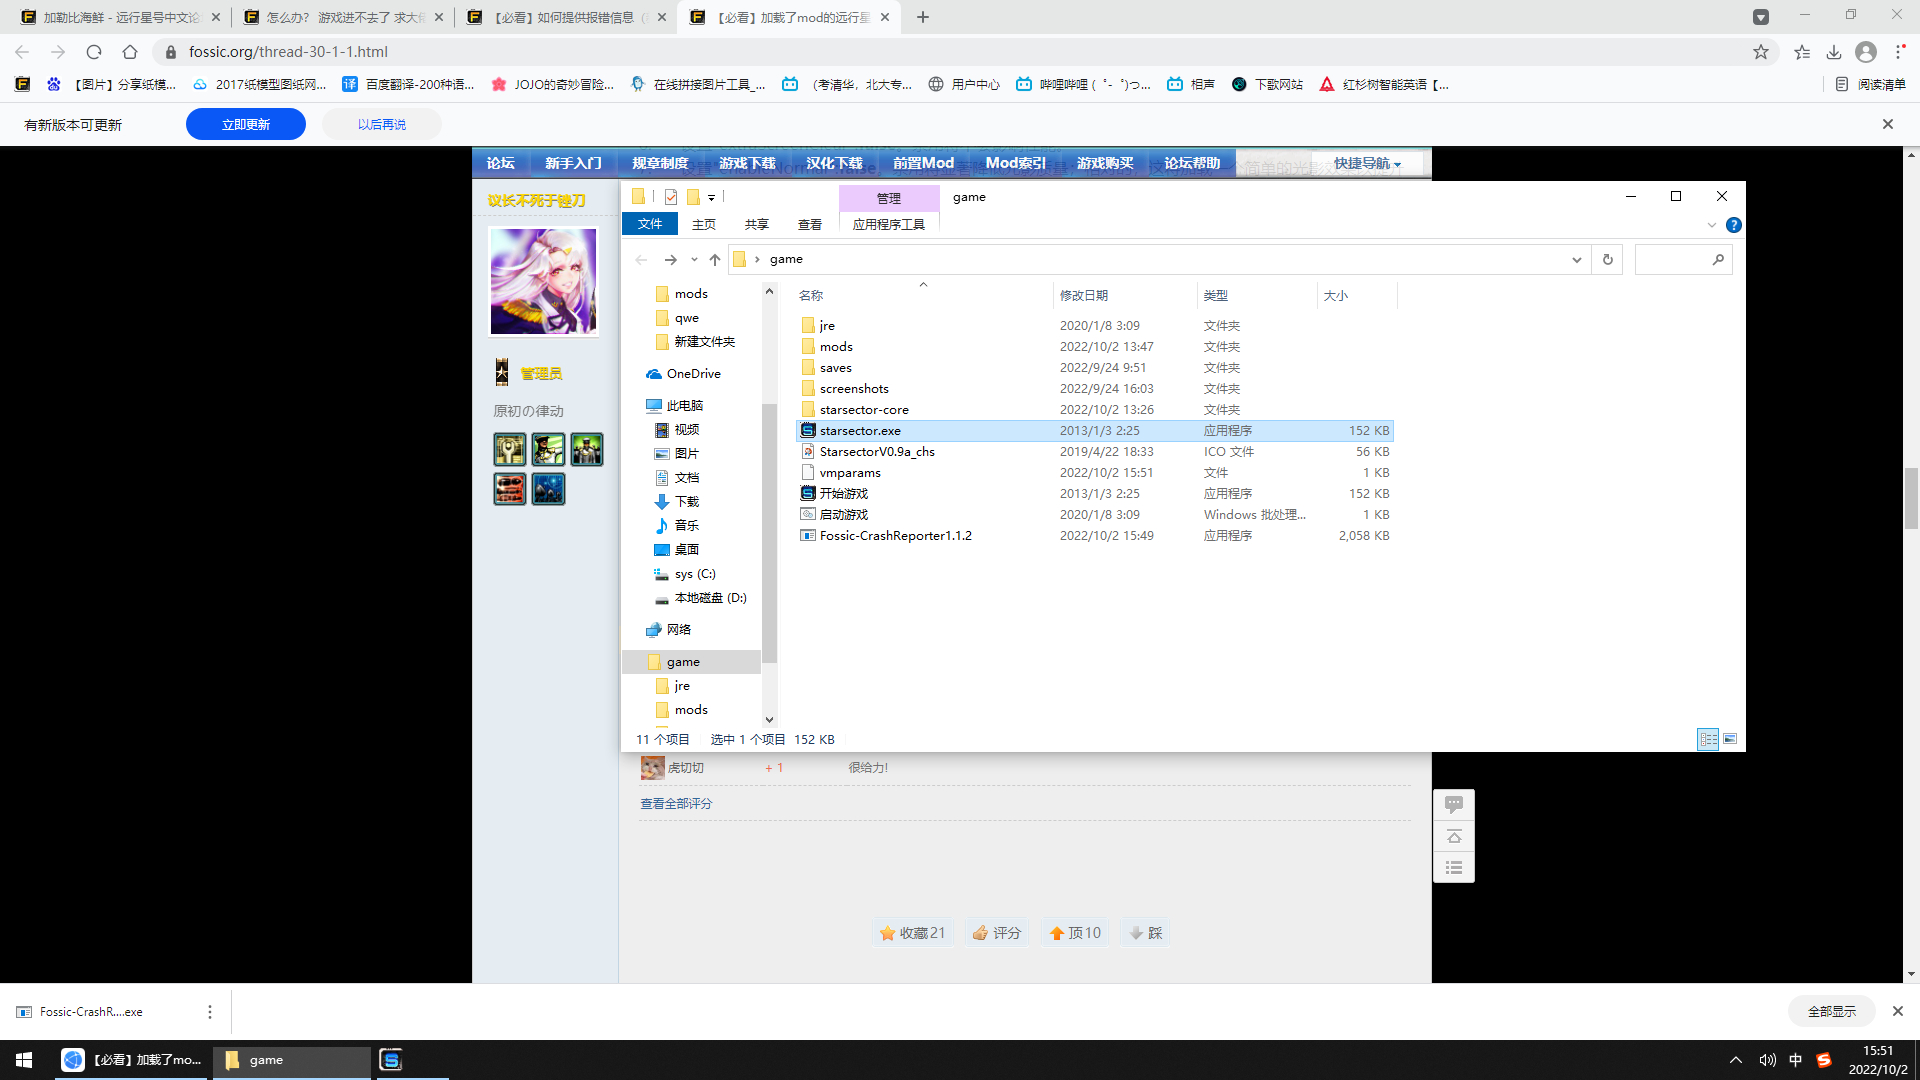This screenshot has height=1080, width=1920.
Task: Toggle properties checkmark in quick access toolbar
Action: click(671, 197)
